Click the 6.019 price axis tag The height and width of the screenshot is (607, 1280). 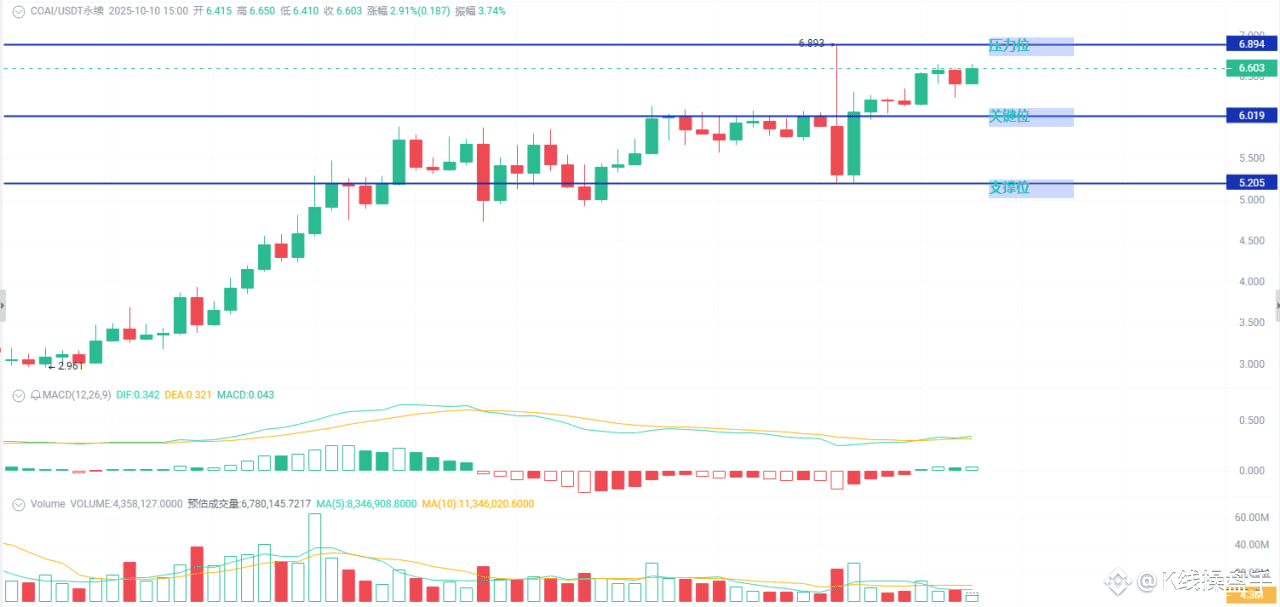coord(1251,116)
